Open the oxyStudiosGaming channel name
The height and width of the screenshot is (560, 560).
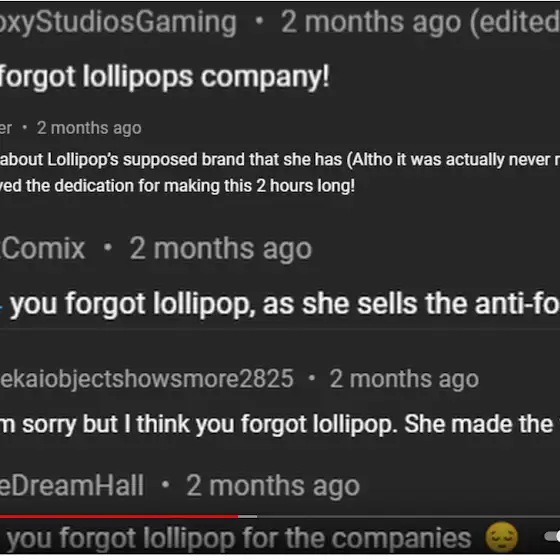(x=118, y=22)
